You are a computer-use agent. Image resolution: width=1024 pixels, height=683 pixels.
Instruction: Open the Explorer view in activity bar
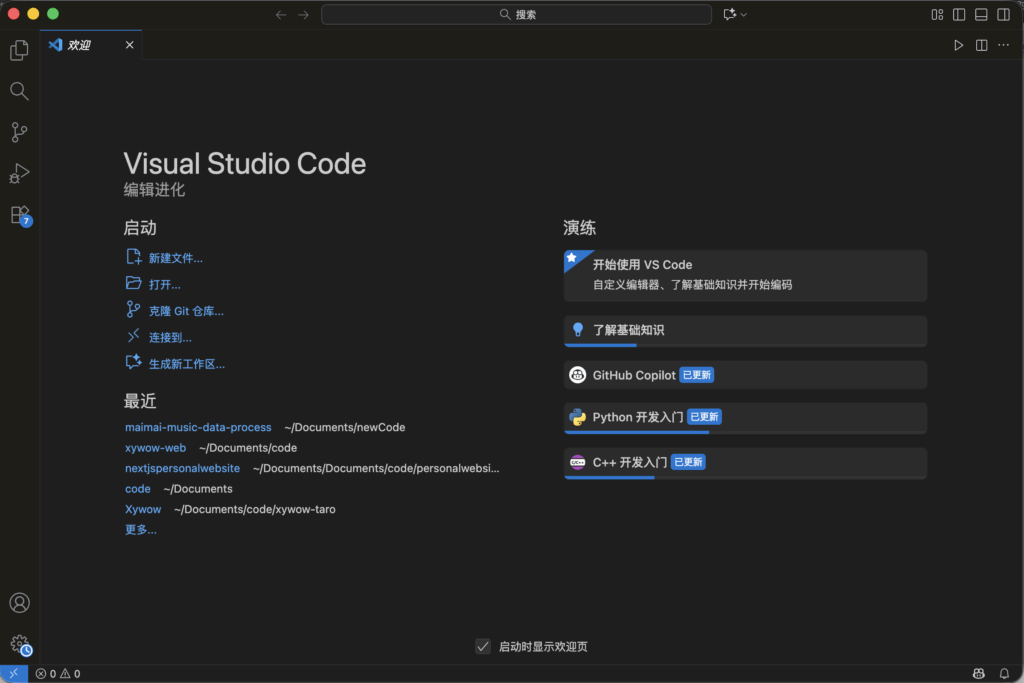pos(19,50)
